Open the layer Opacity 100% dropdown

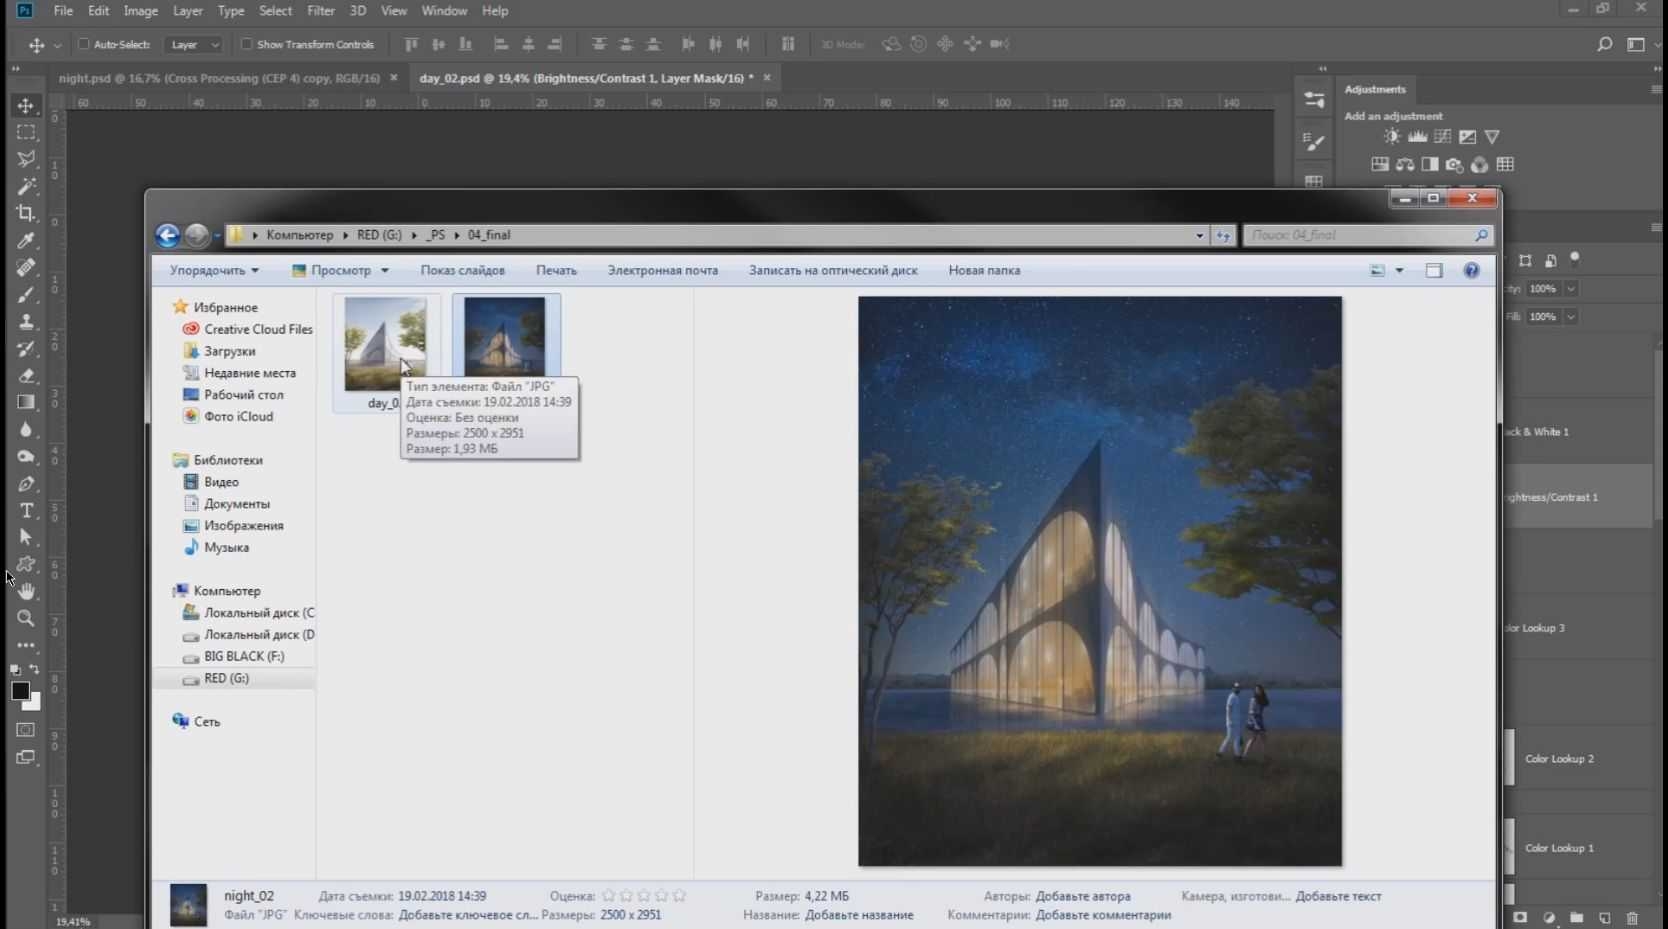pos(1571,289)
